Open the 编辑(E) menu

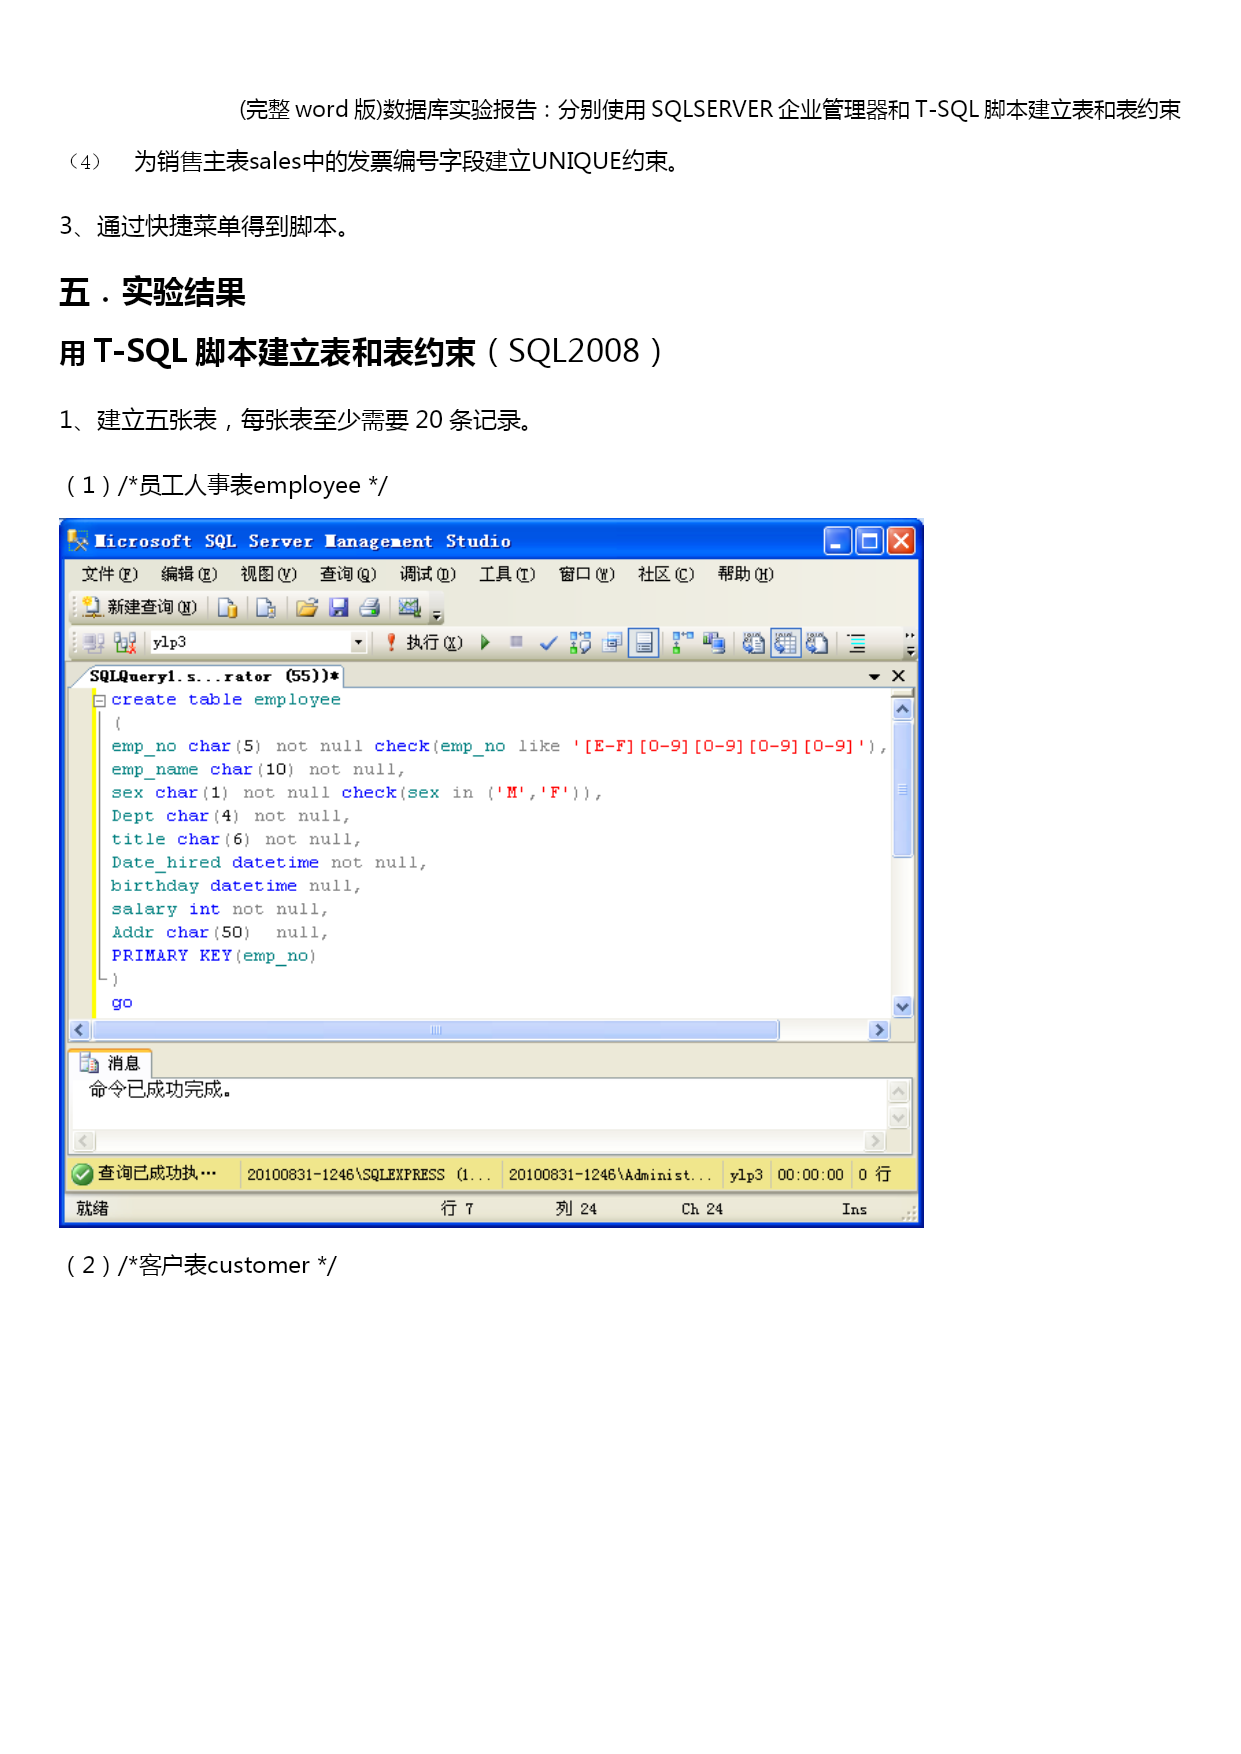pos(189,574)
